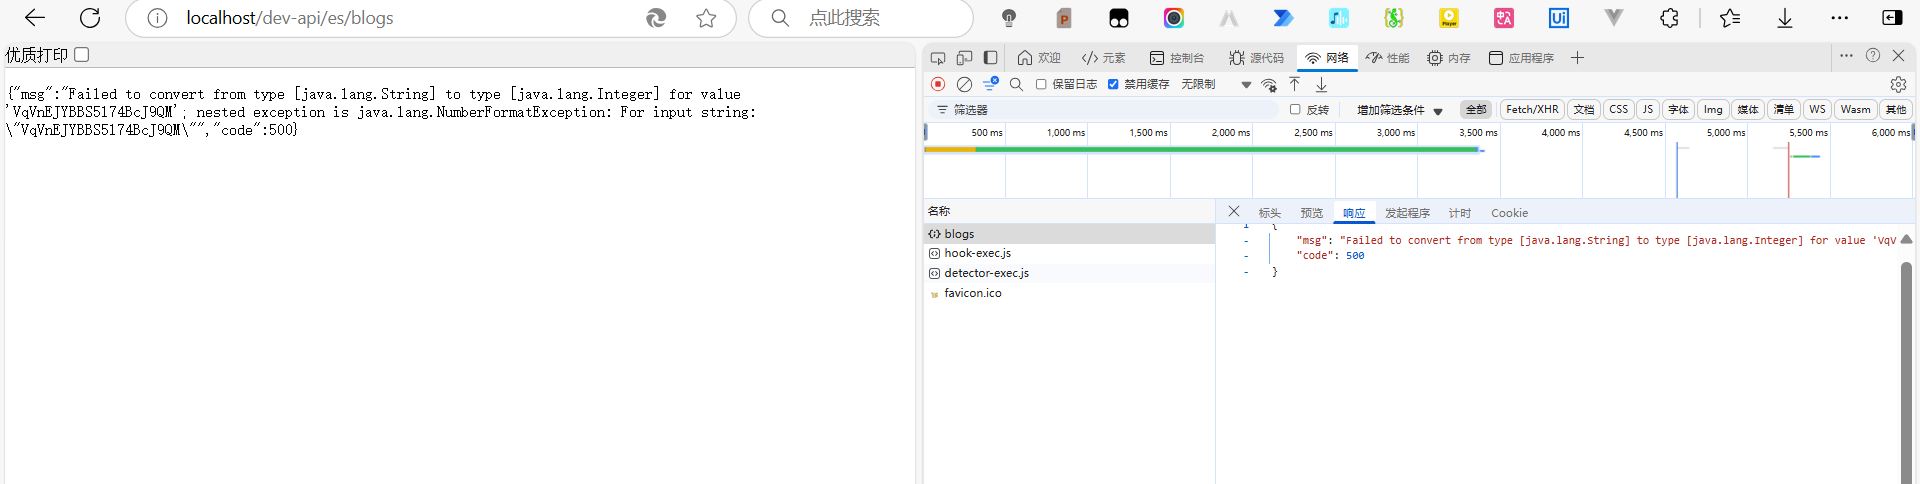The height and width of the screenshot is (484, 1920).
Task: Open DevTools help icon
Action: click(x=1873, y=56)
